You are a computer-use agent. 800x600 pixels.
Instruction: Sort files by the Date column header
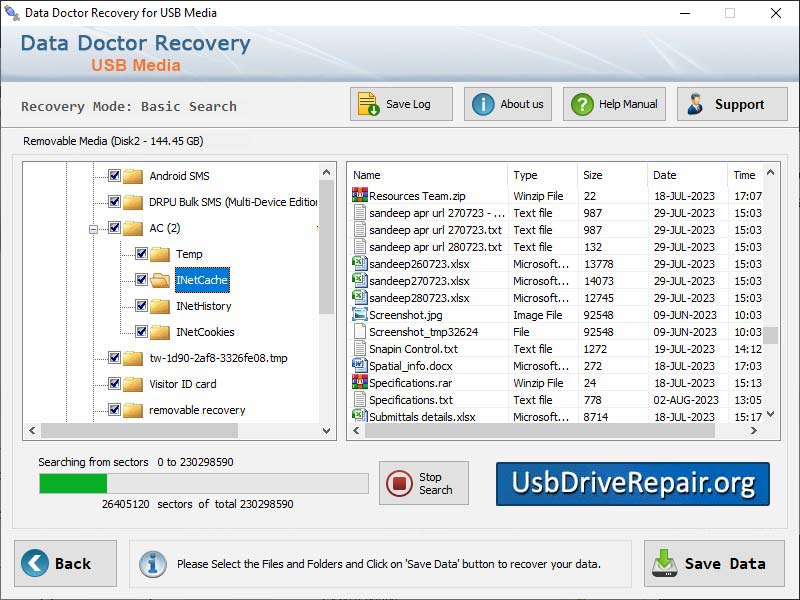687,174
